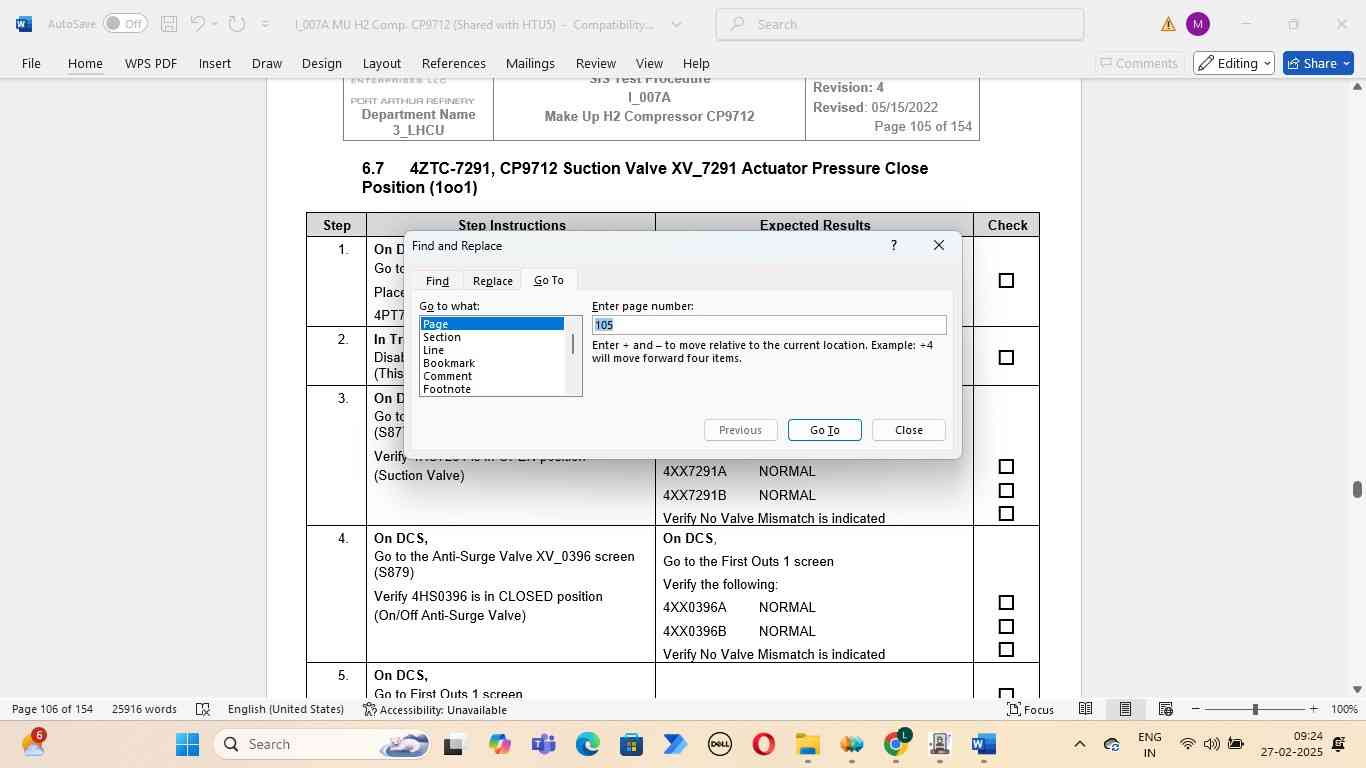Switch to Read Mode view icon
The image size is (1366, 768).
coord(1085,709)
